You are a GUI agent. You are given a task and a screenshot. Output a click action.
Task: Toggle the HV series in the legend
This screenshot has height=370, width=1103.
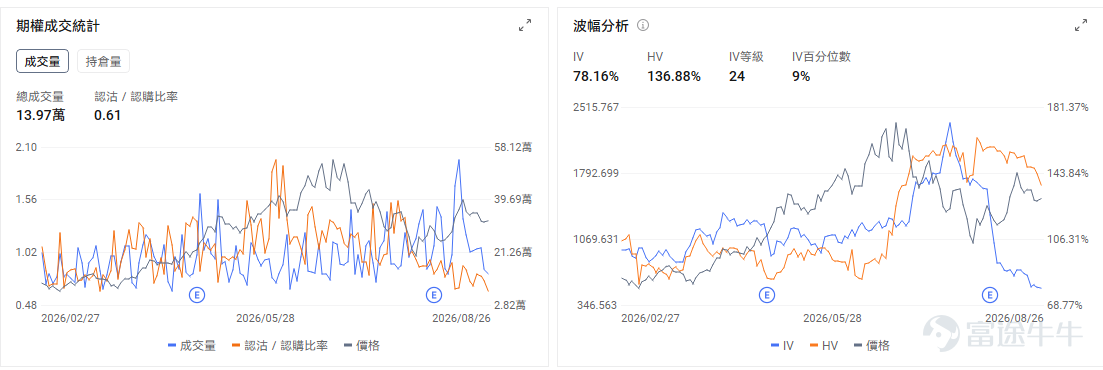823,345
